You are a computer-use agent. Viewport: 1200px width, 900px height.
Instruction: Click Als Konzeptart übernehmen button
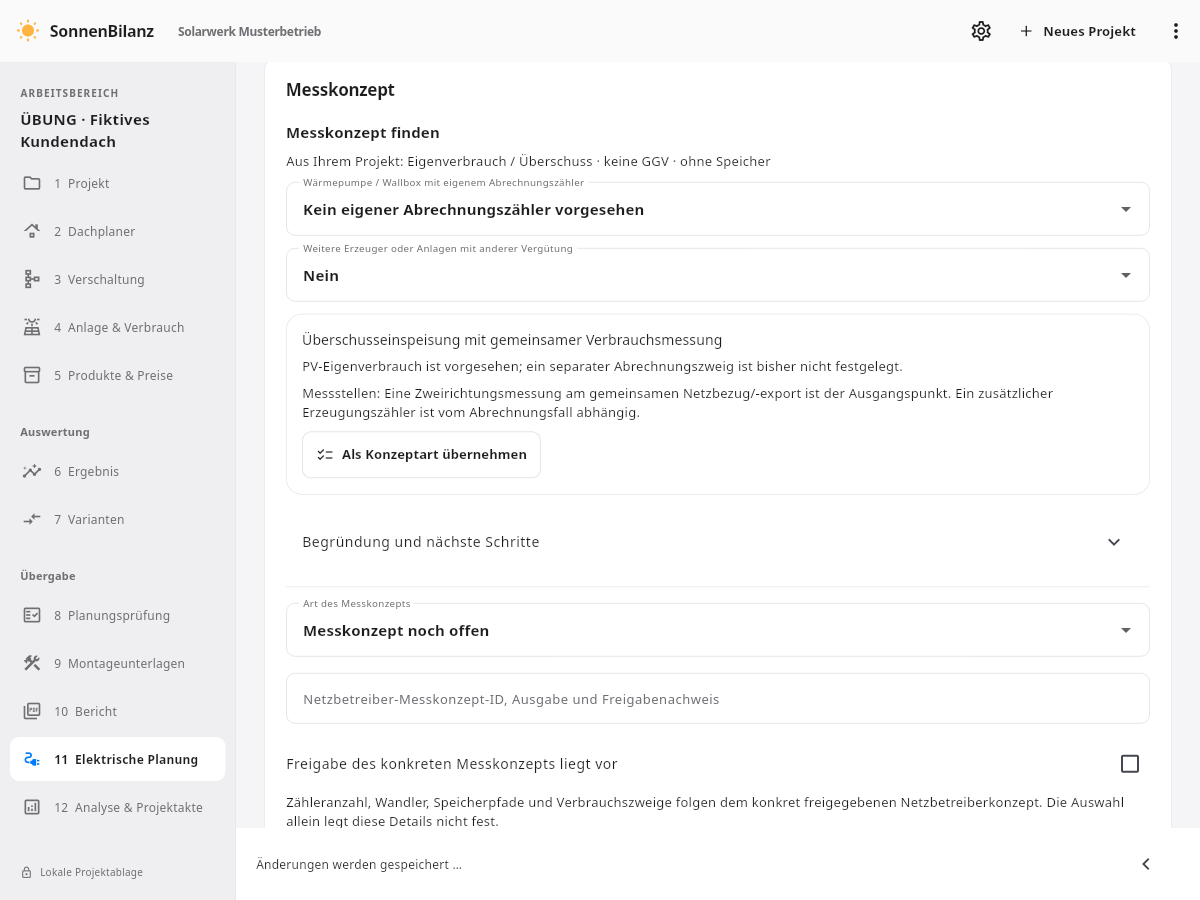[421, 455]
